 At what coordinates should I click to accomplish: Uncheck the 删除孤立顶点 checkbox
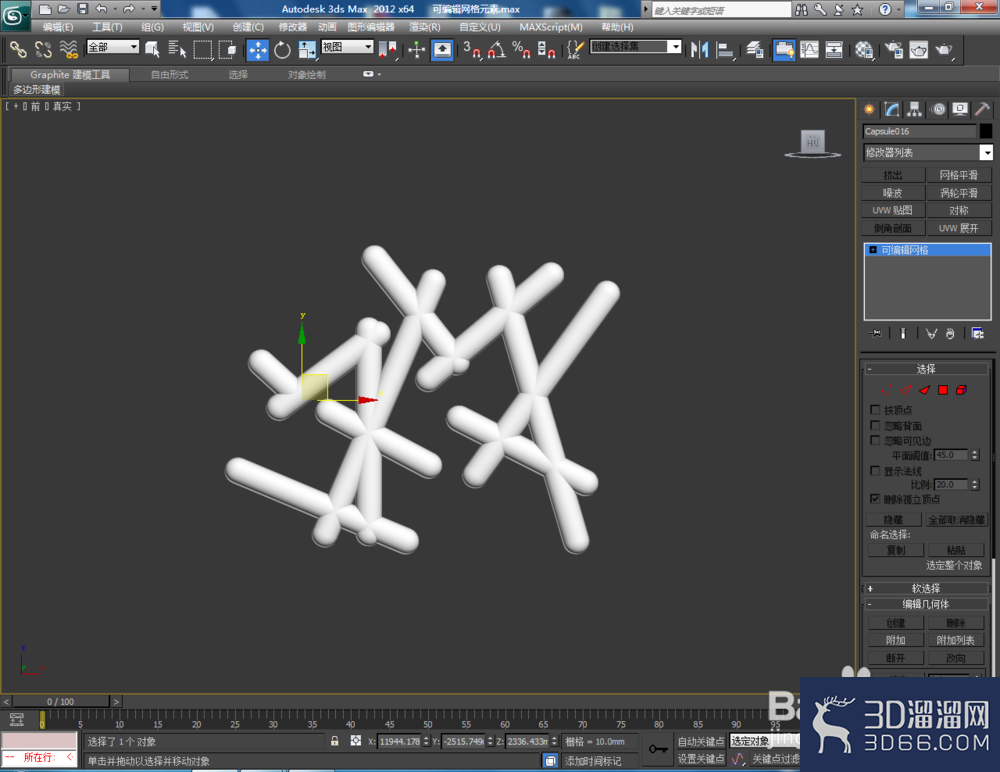pyautogui.click(x=875, y=499)
